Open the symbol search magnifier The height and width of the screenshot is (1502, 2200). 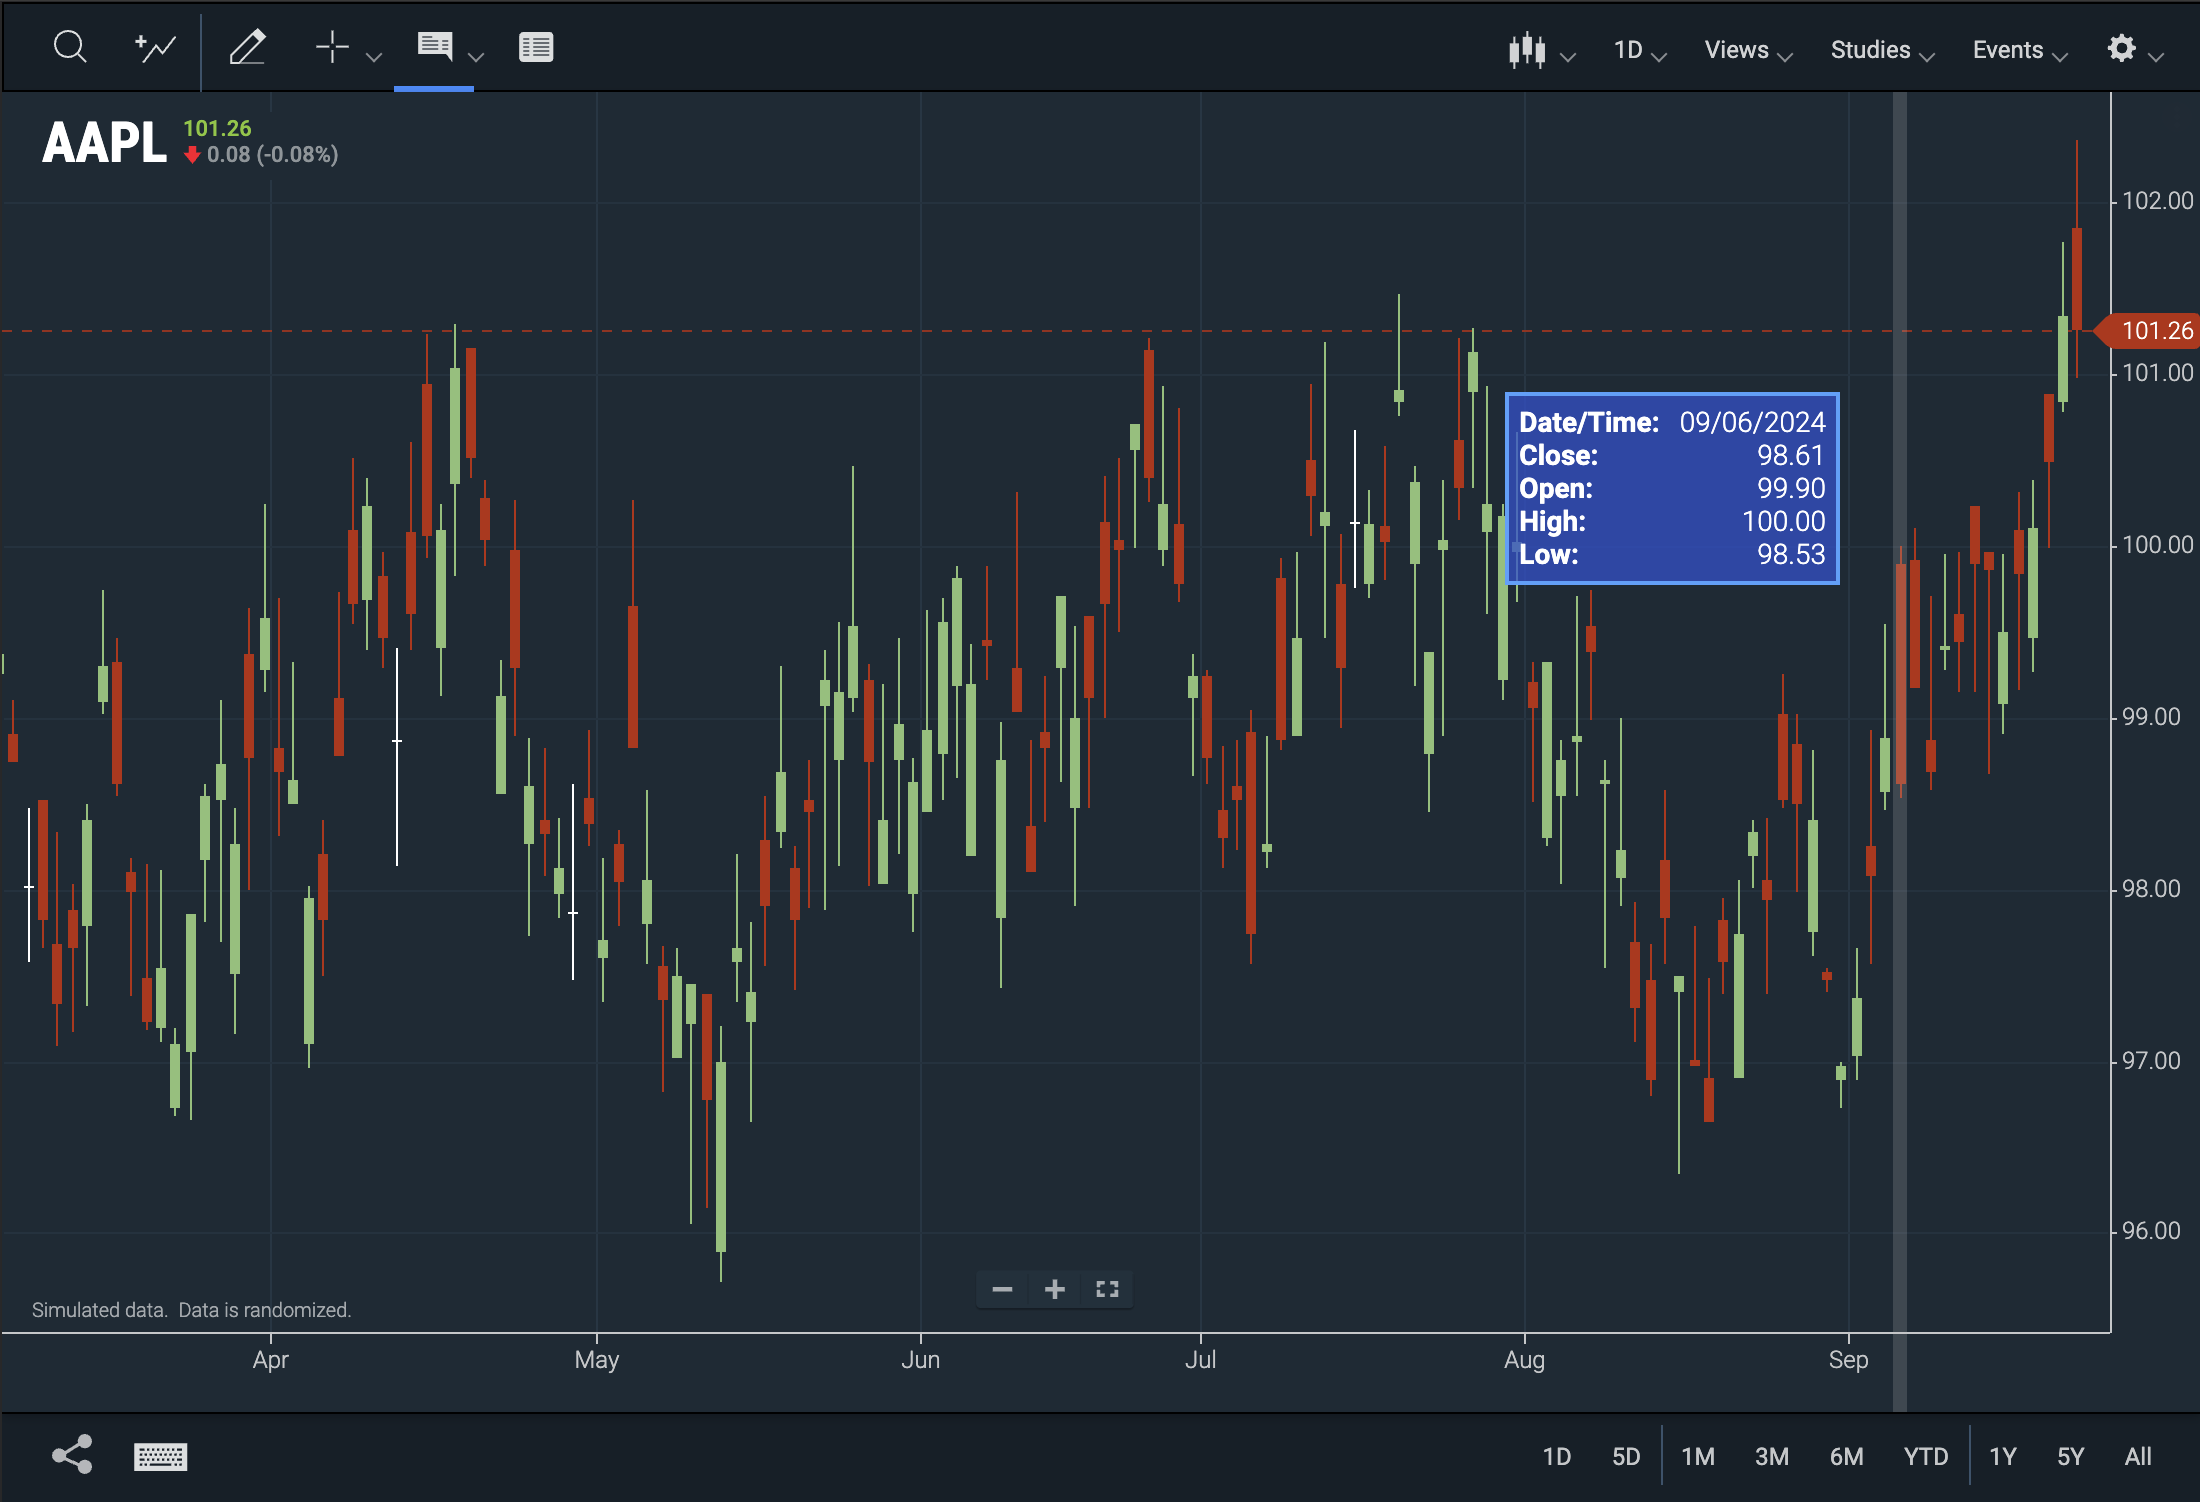point(70,47)
